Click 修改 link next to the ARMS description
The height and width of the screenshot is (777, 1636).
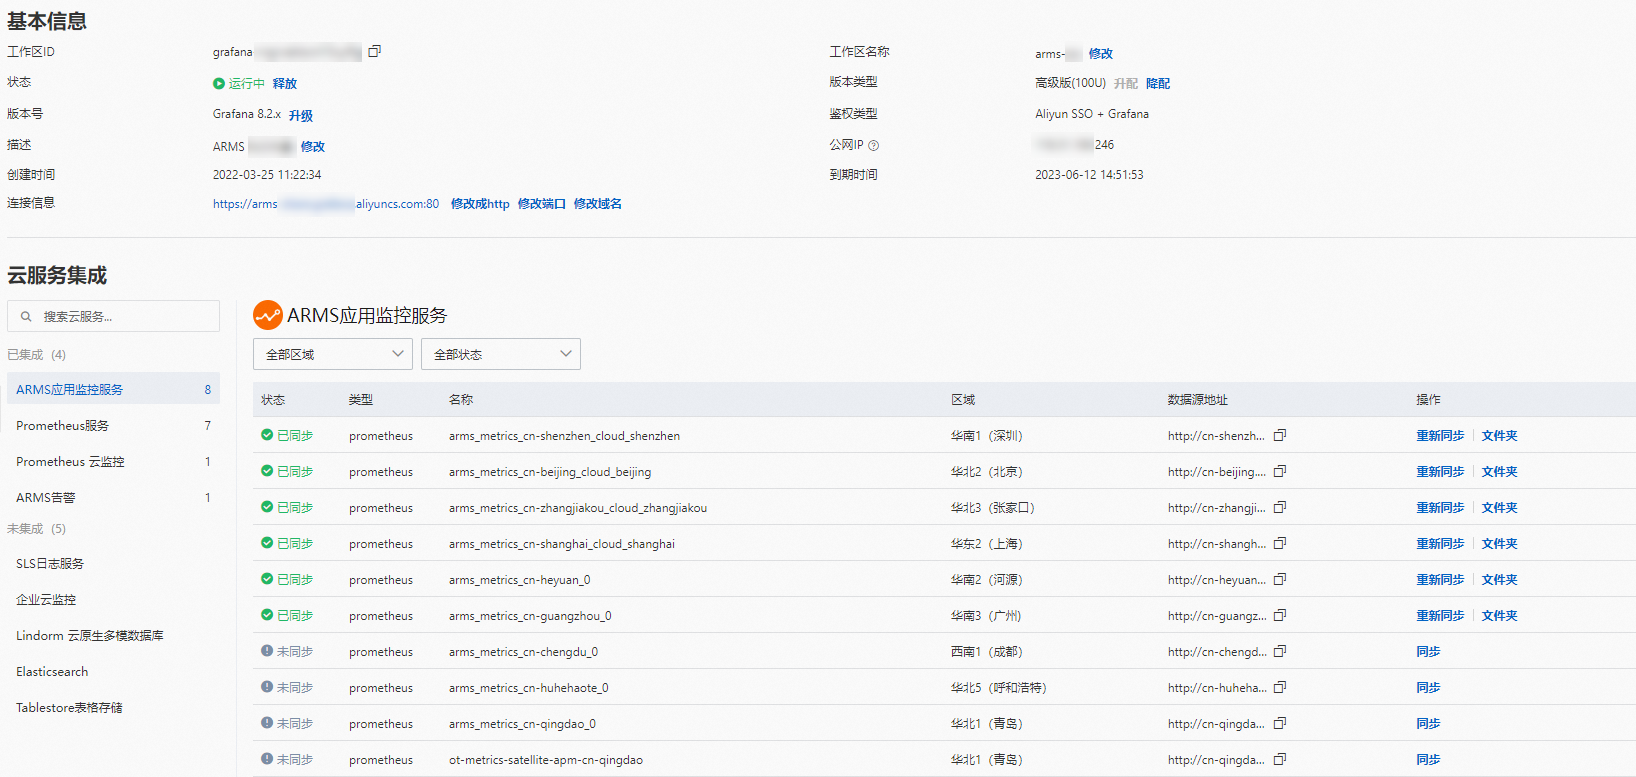(x=313, y=146)
